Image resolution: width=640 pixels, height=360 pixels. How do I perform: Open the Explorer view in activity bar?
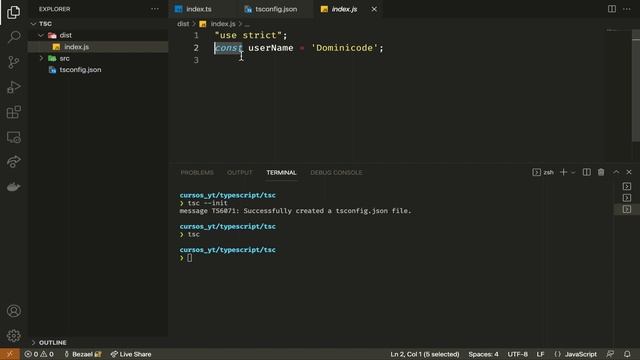click(13, 12)
